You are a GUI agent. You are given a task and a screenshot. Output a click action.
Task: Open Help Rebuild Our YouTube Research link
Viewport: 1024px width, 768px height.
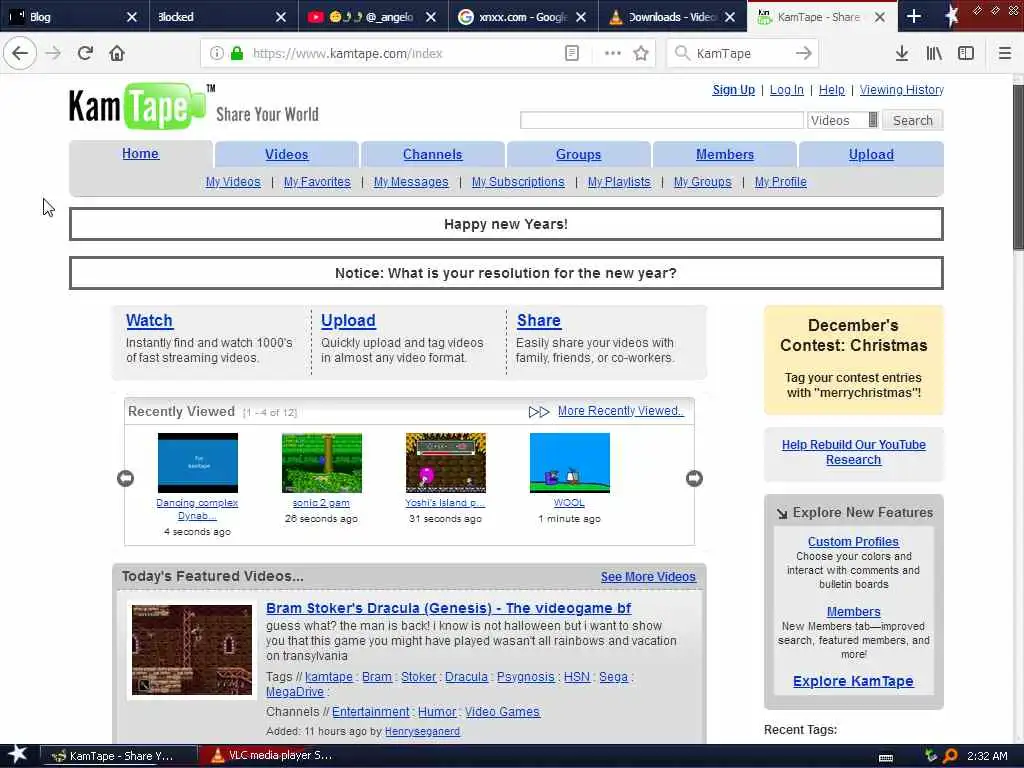pos(854,452)
